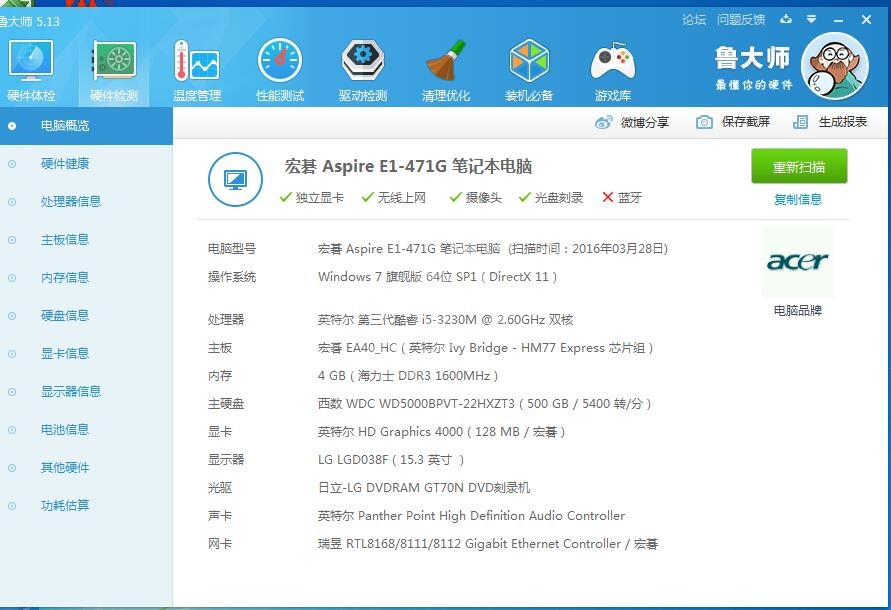Open 性能测试 performance test gauge icon
Viewport: 891px width, 610px height.
coord(280,60)
